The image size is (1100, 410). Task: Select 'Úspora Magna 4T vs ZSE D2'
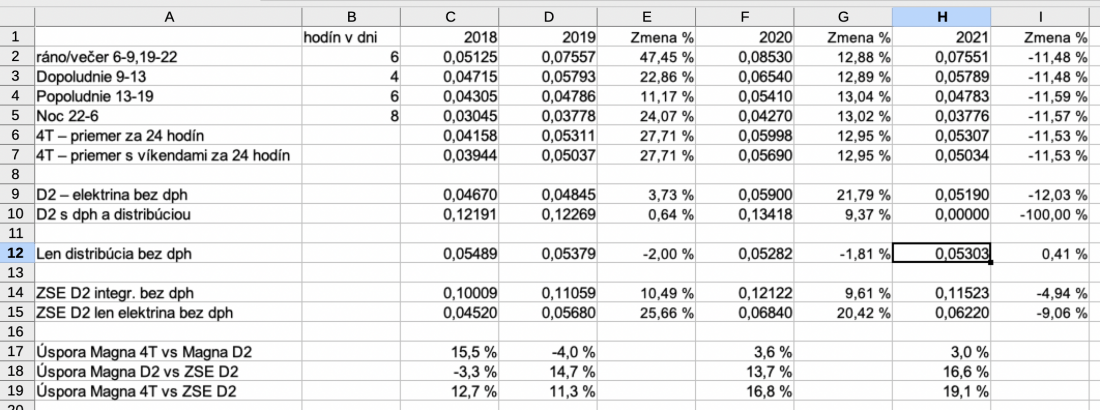(168, 390)
